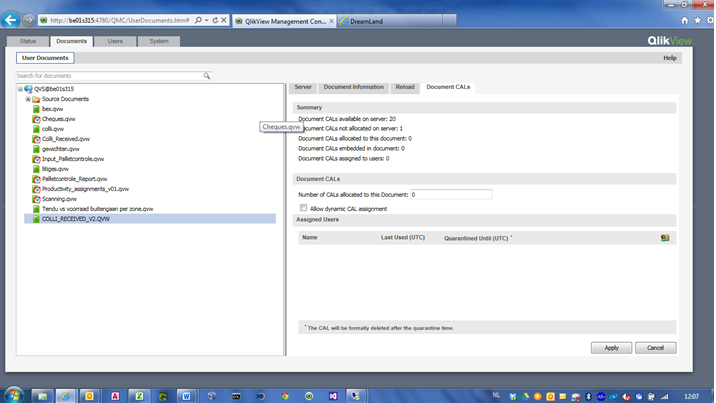Click the document search magnifier icon
Viewport: 716px width, 403px height.
pos(207,76)
